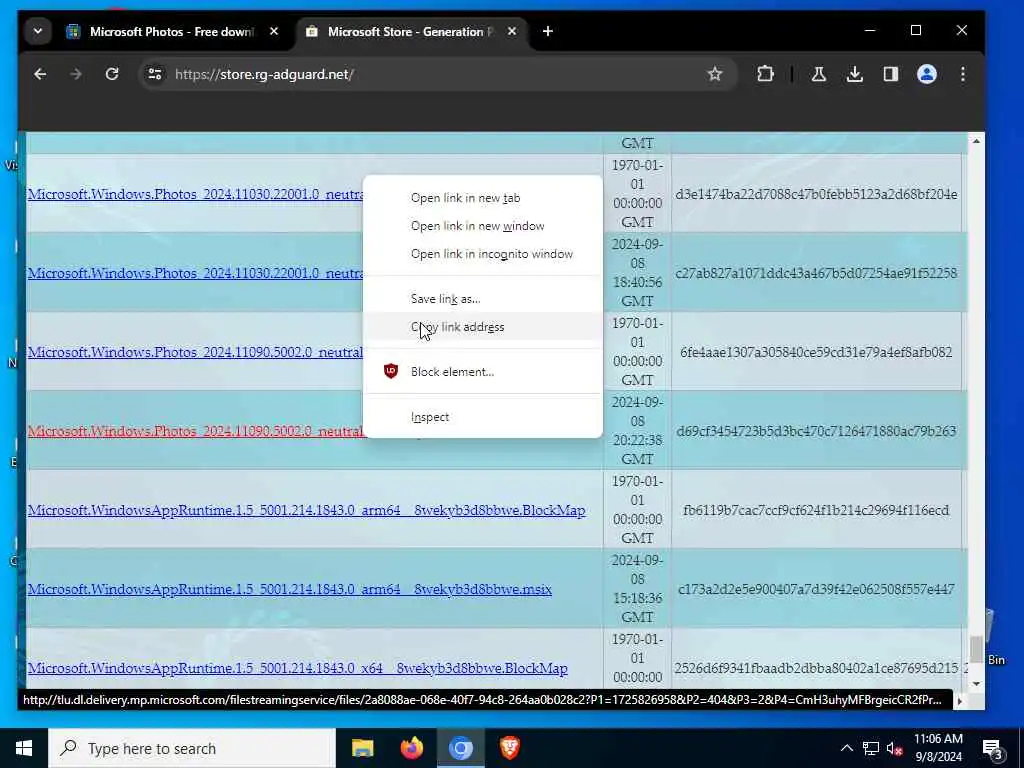Click hash d69cf3454723b5d3bc470c7126471880ac79b263
1024x768 pixels.
click(x=816, y=431)
